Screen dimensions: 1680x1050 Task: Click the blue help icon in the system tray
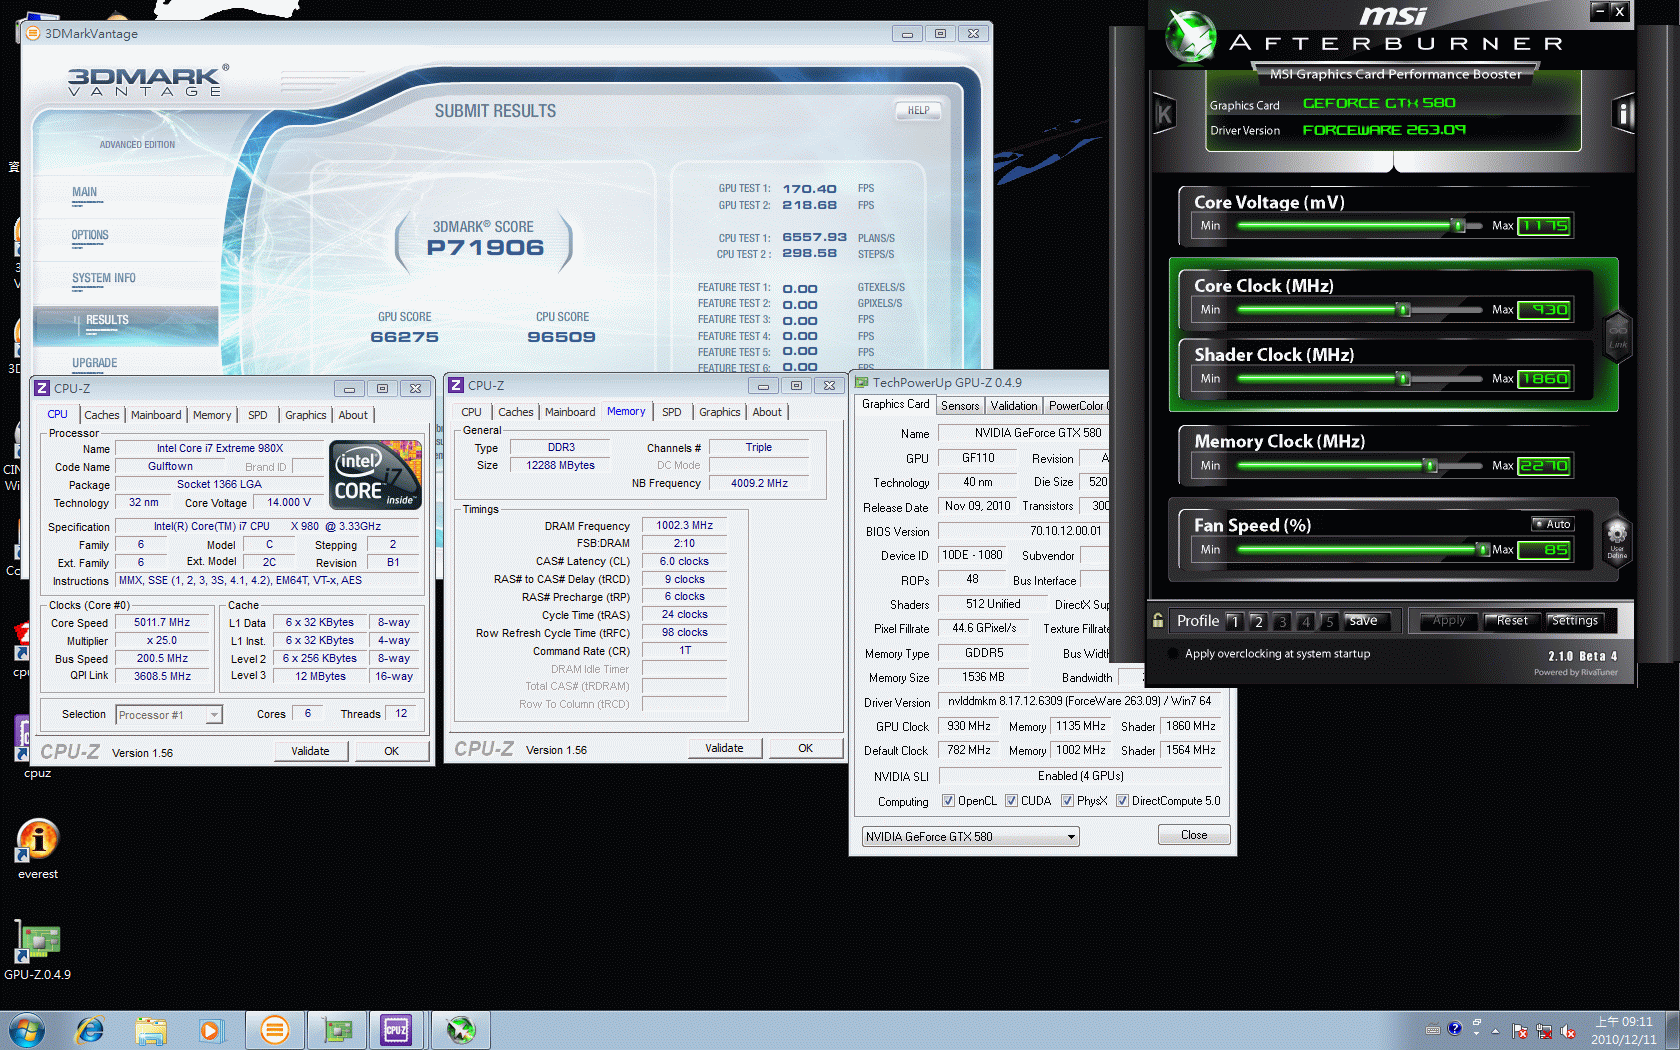point(1455,1028)
